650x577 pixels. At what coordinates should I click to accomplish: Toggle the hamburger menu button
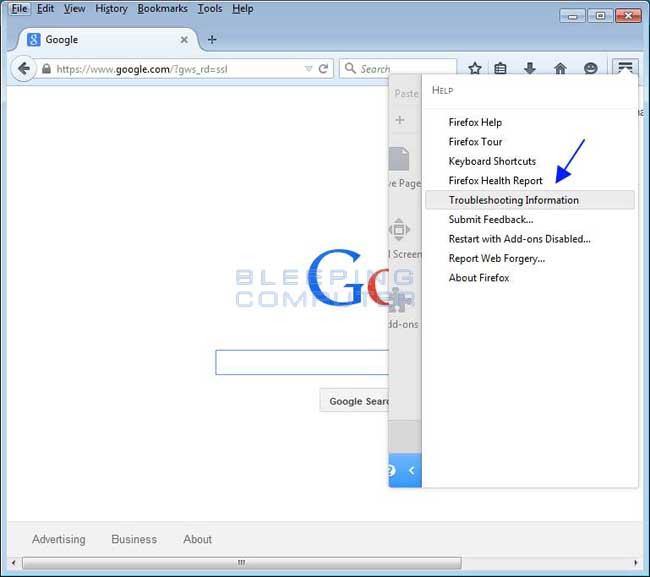click(x=625, y=68)
